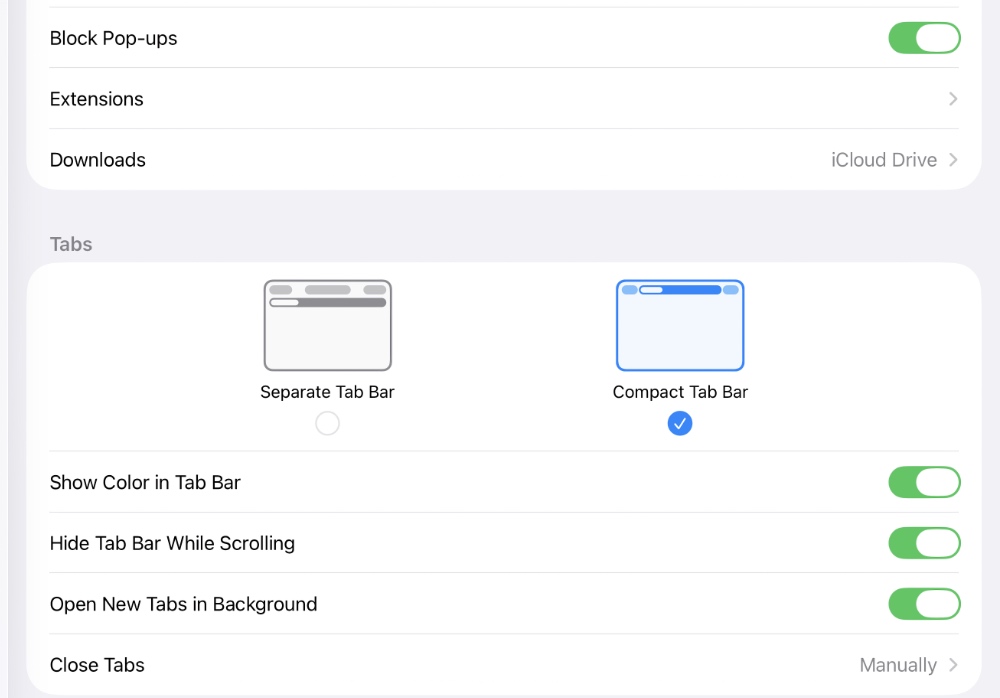Select the Separate Tab Bar layout icon
This screenshot has height=698, width=1000.
click(x=327, y=325)
